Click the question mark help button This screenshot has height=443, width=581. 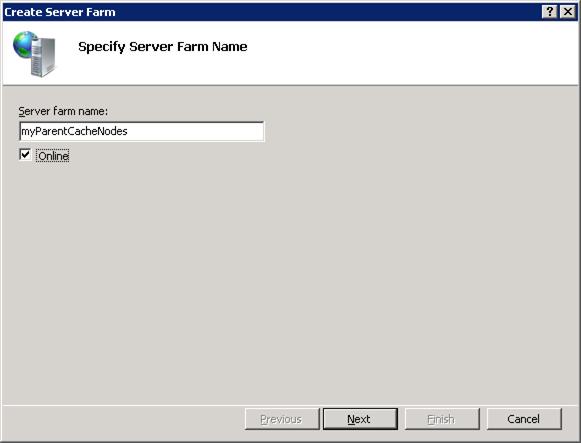coord(550,12)
